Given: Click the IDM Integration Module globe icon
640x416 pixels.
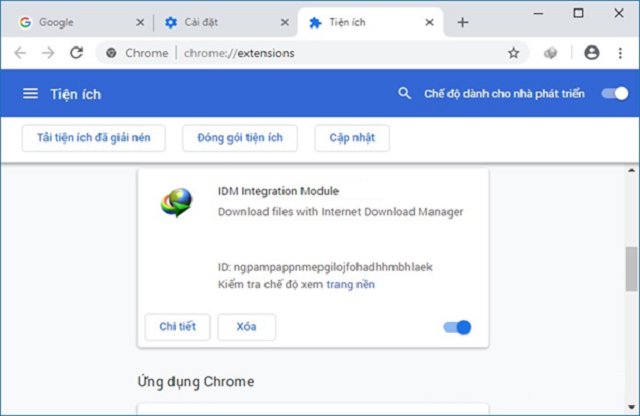Looking at the screenshot, I should click(x=176, y=202).
